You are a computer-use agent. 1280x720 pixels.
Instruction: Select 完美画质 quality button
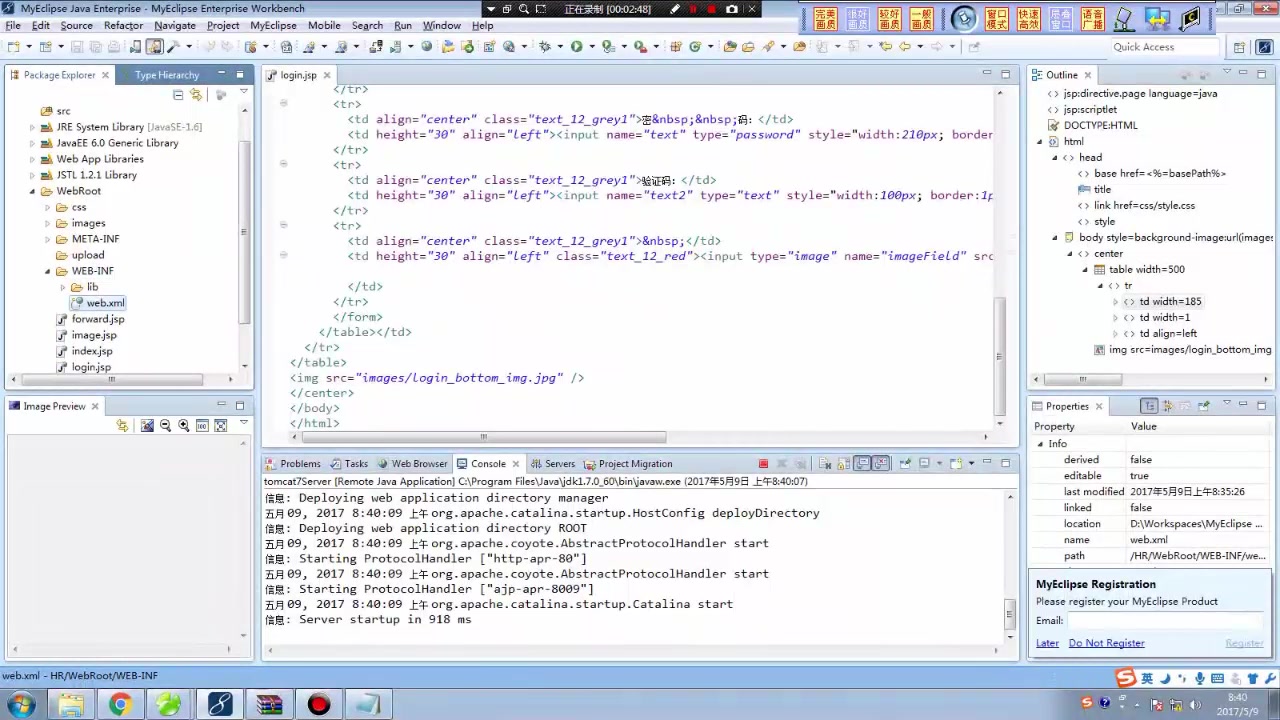tap(825, 18)
